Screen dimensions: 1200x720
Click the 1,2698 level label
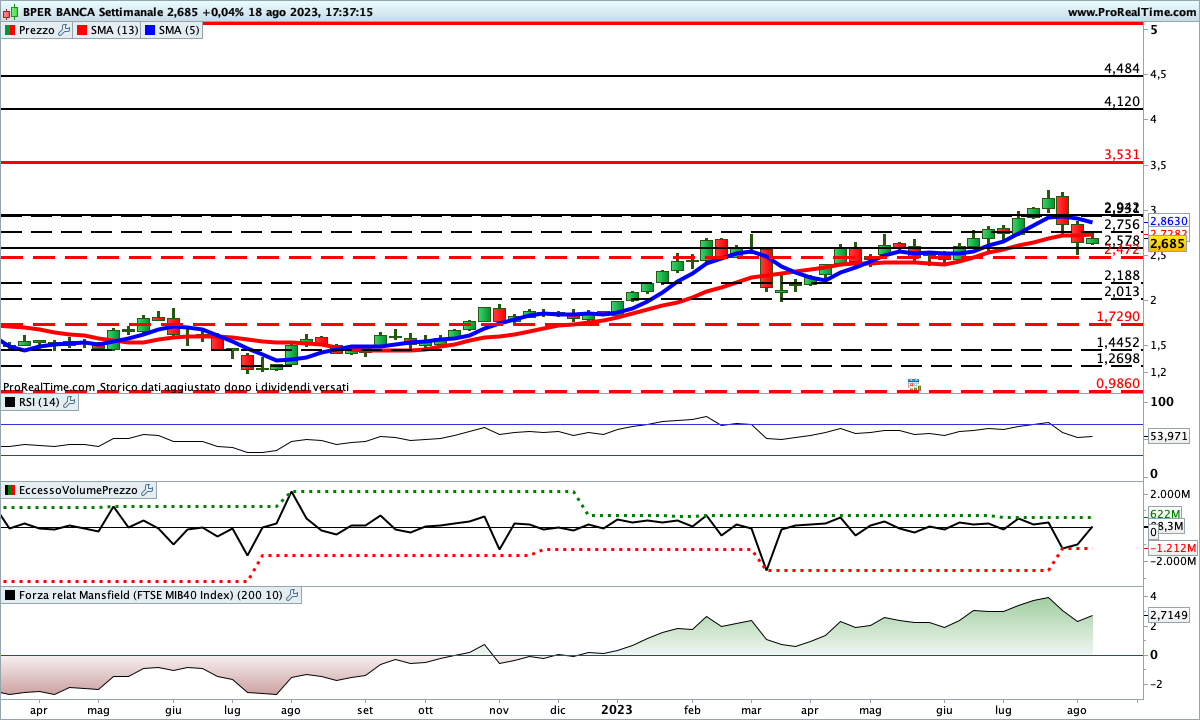coord(1119,358)
